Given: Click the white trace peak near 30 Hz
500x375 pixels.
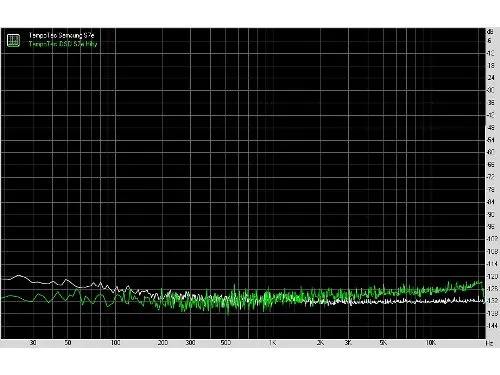Looking at the screenshot, I should (x=19, y=276).
